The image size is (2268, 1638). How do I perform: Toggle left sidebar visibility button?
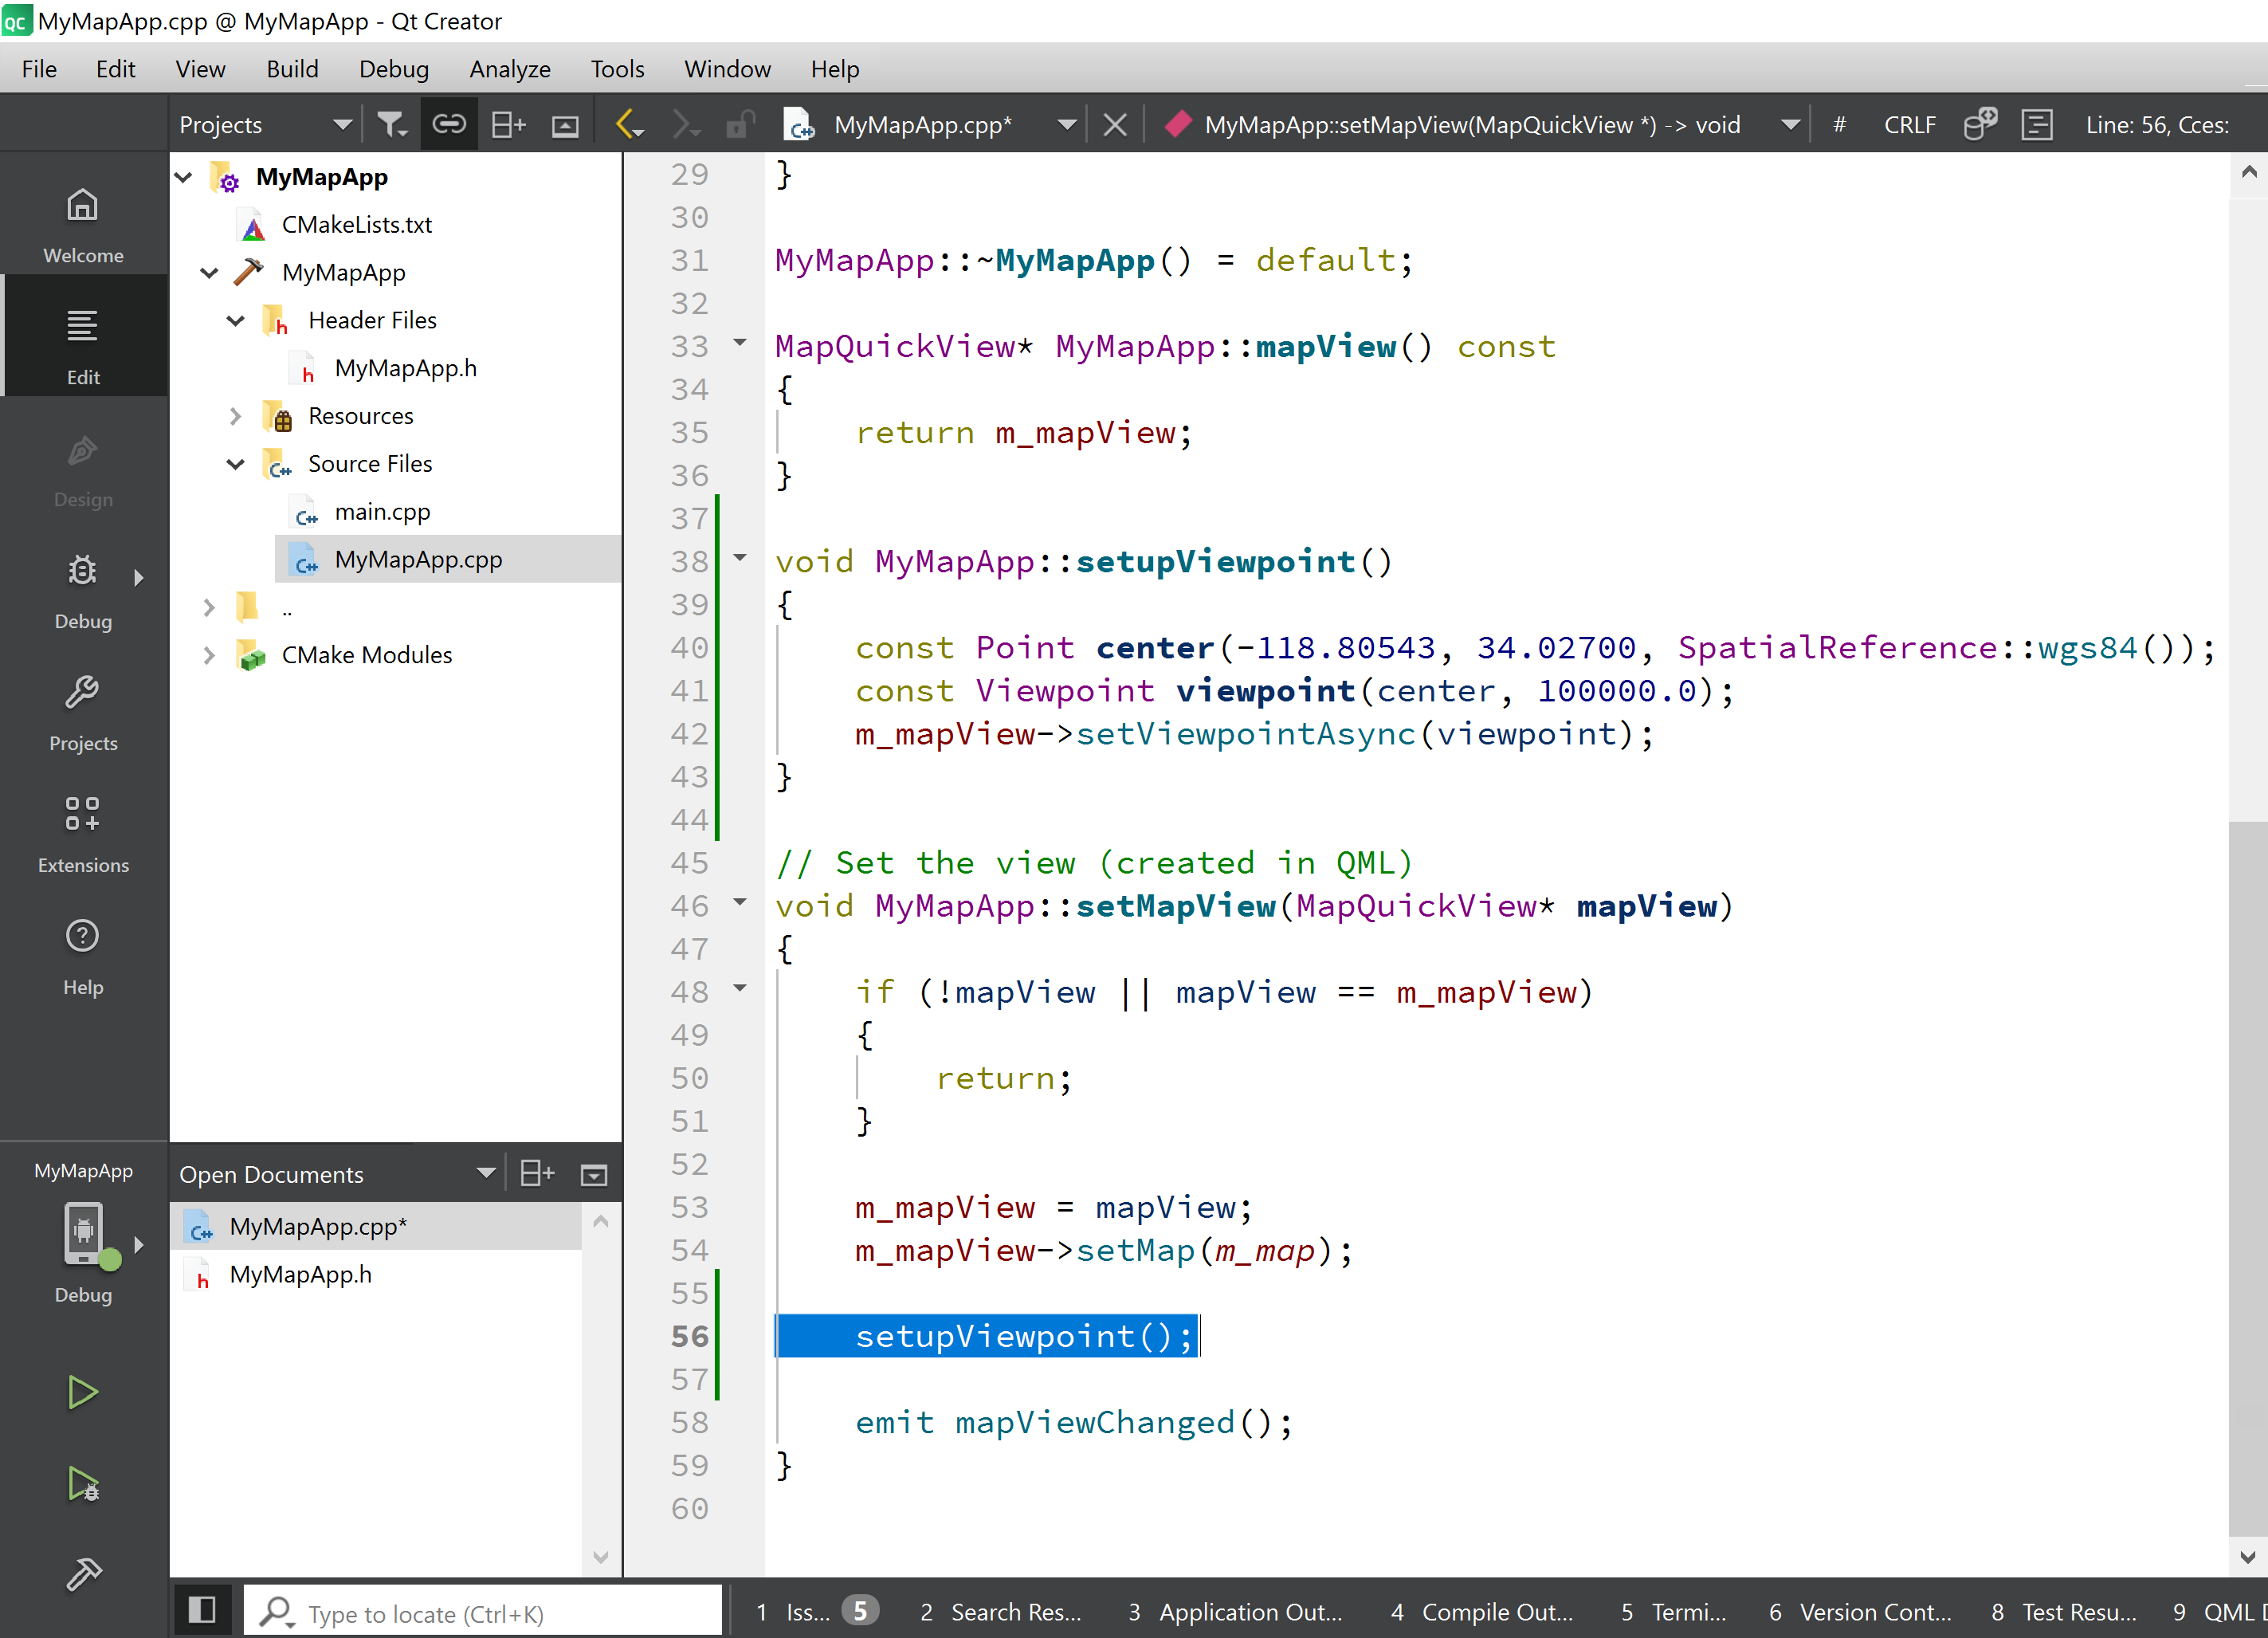(x=202, y=1609)
